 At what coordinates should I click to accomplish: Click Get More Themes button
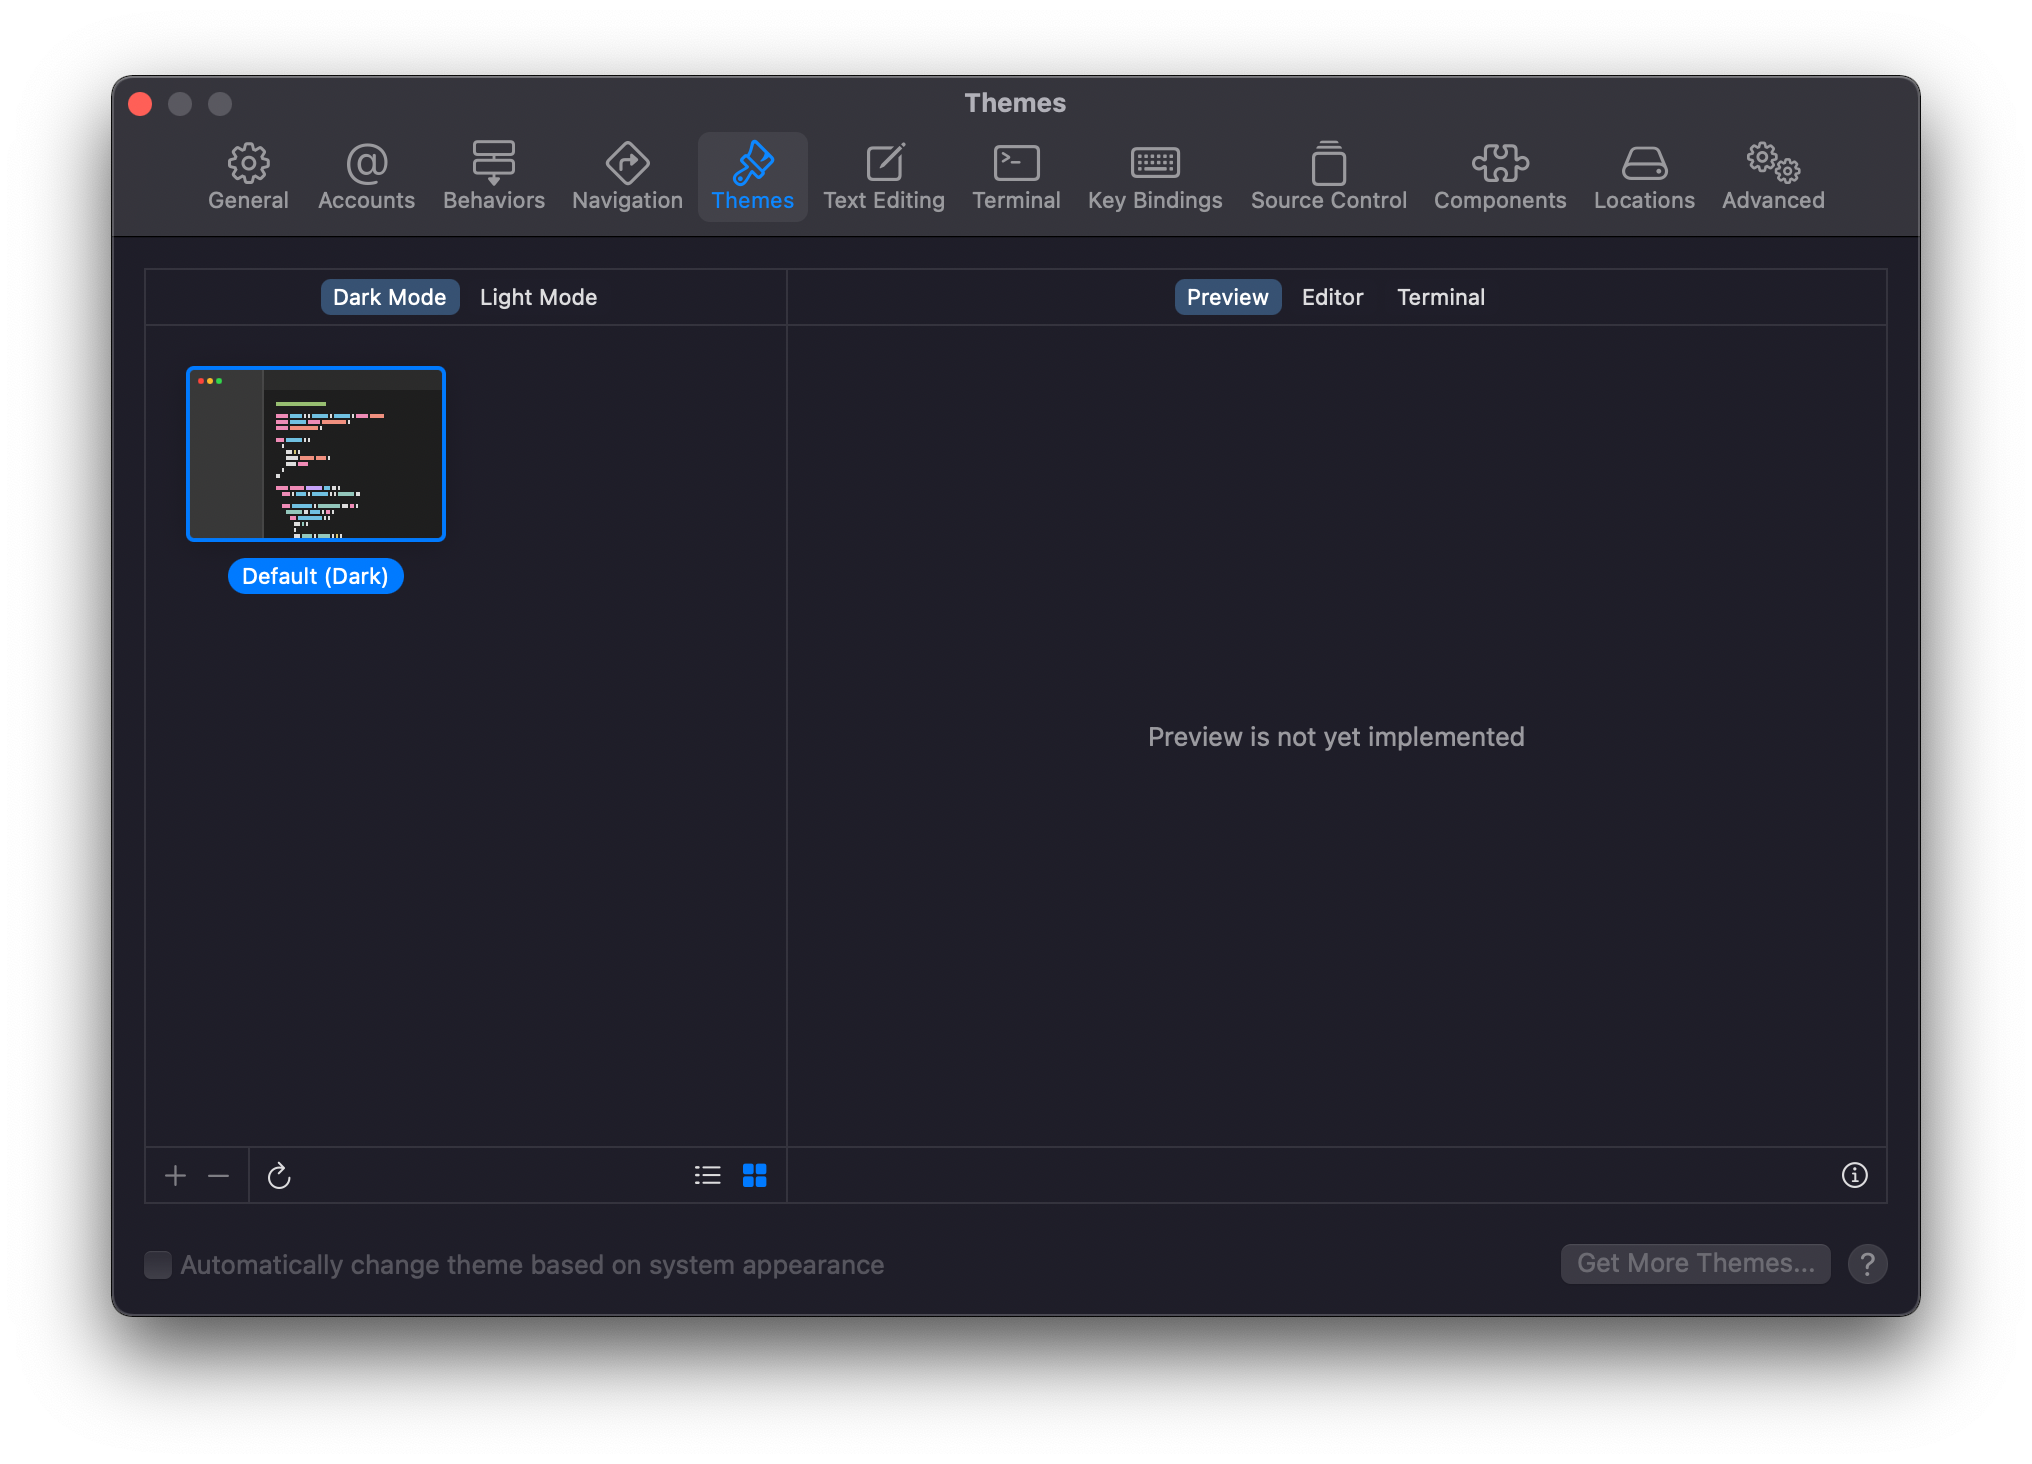click(x=1694, y=1263)
